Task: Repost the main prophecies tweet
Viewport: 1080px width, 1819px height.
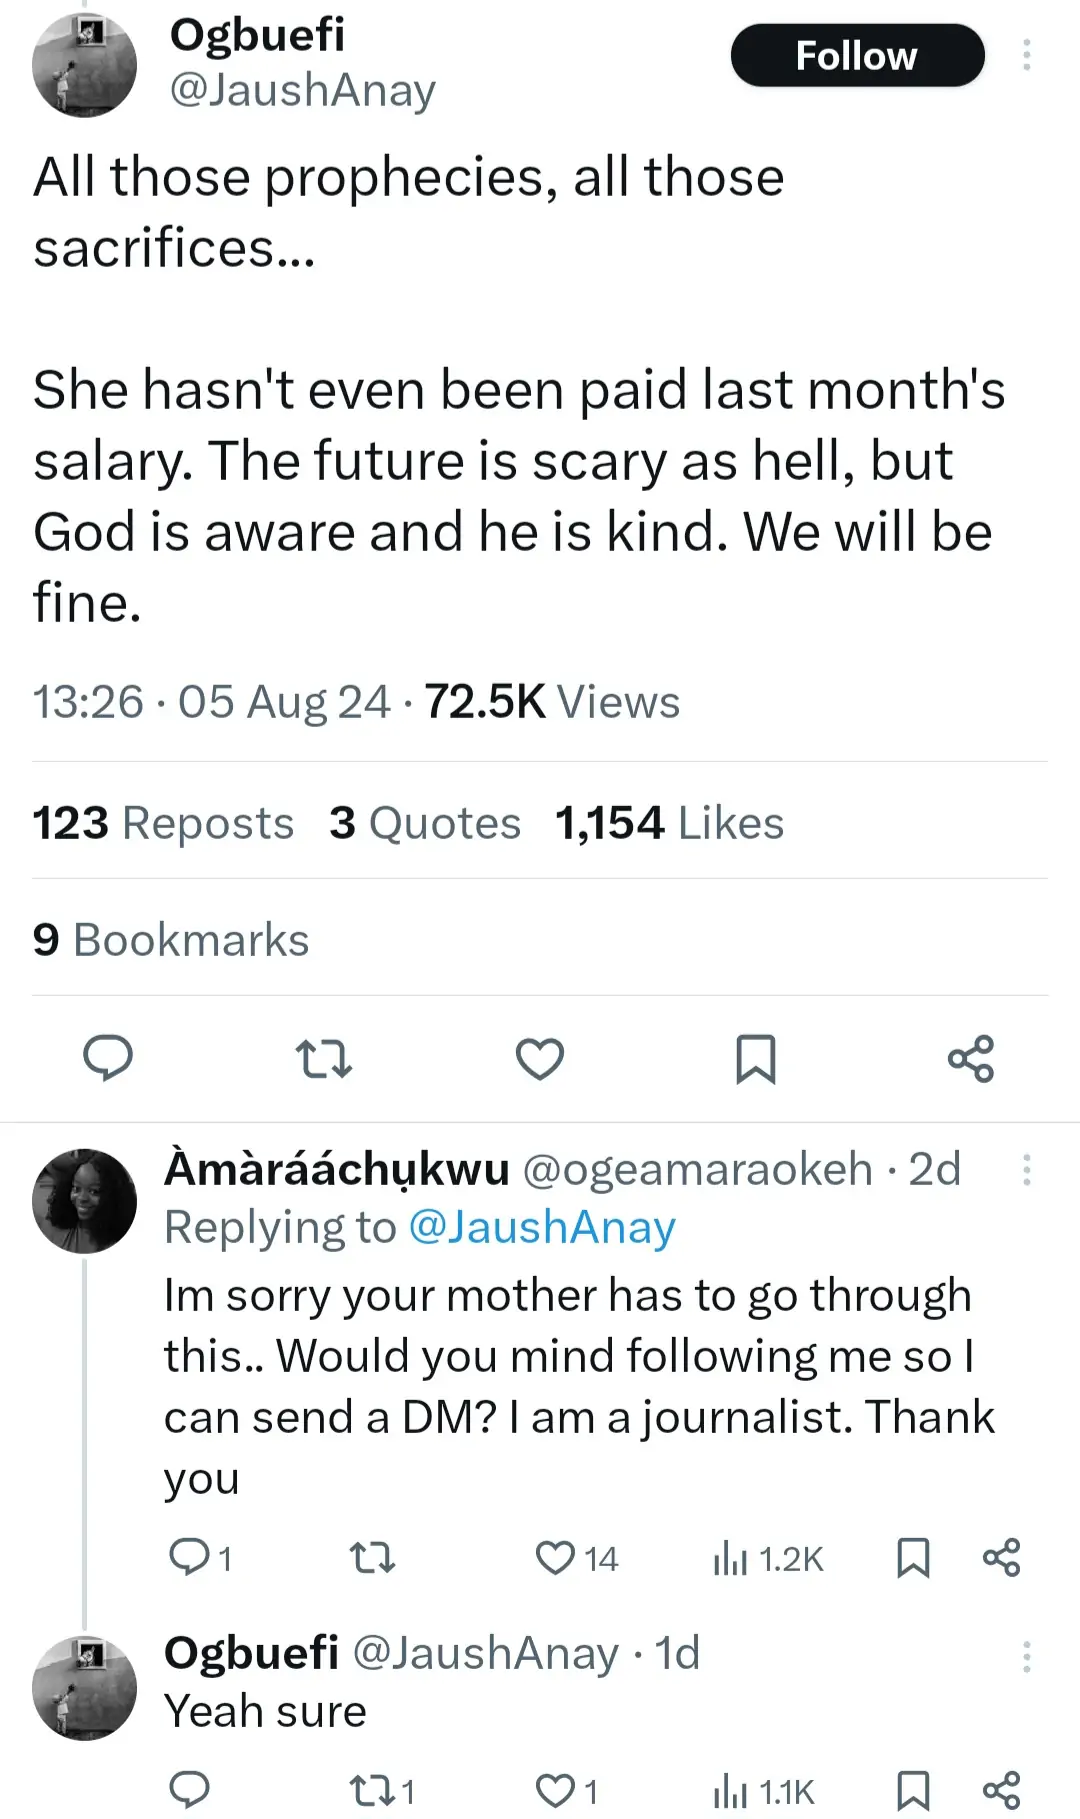Action: 324,1058
